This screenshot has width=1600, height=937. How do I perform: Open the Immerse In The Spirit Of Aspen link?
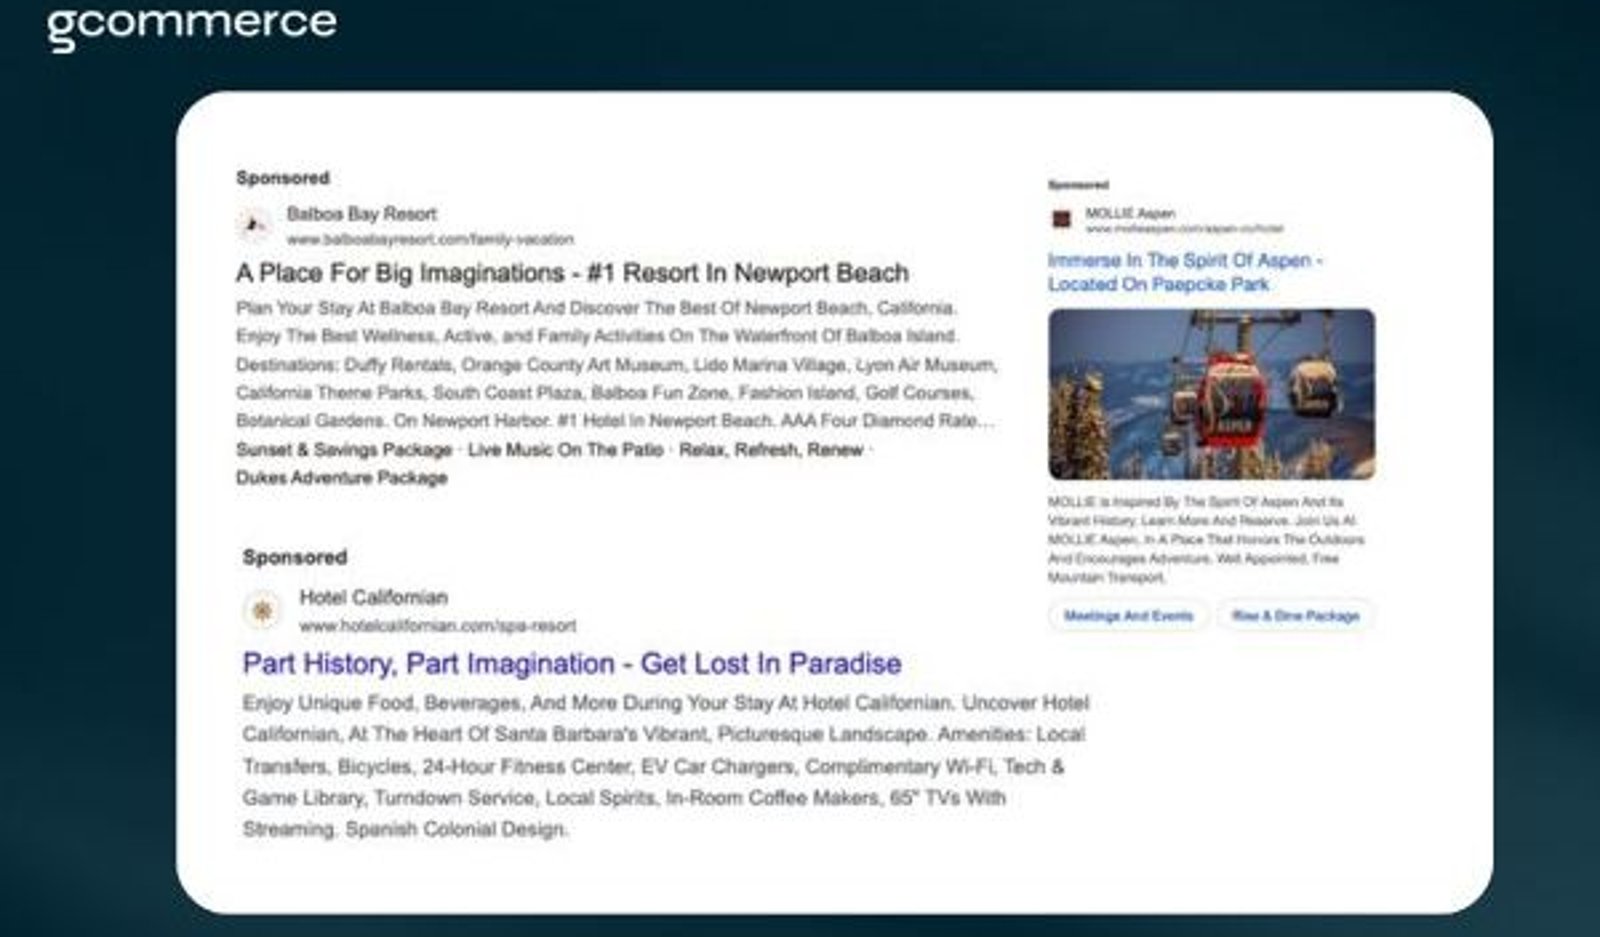click(1185, 272)
